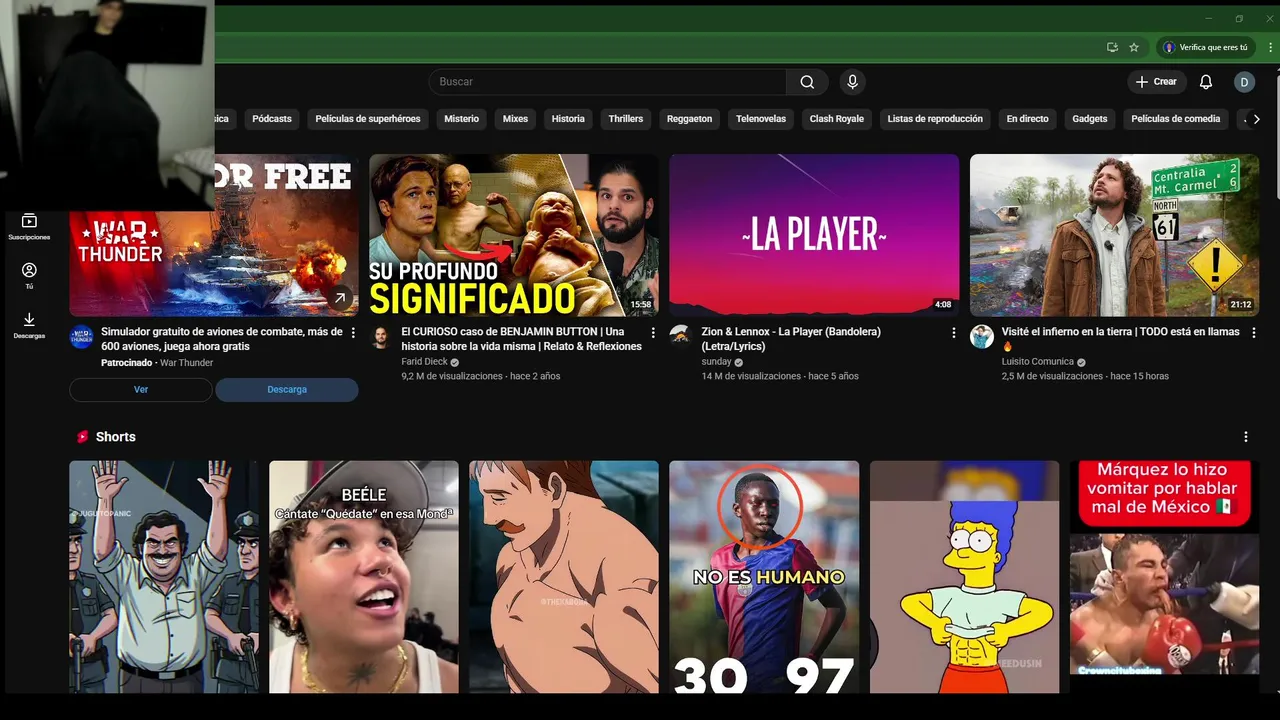Open the NO ES HUMANO short

click(x=764, y=577)
